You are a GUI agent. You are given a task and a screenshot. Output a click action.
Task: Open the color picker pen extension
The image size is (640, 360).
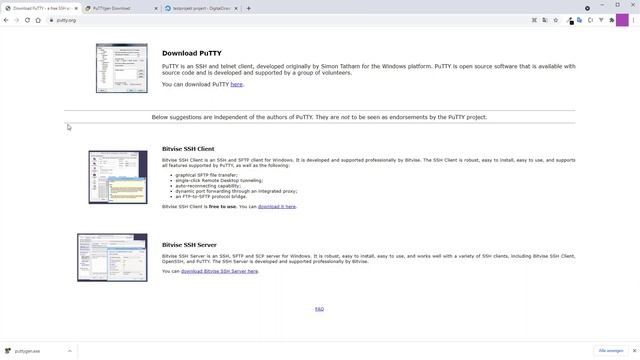(x=570, y=20)
